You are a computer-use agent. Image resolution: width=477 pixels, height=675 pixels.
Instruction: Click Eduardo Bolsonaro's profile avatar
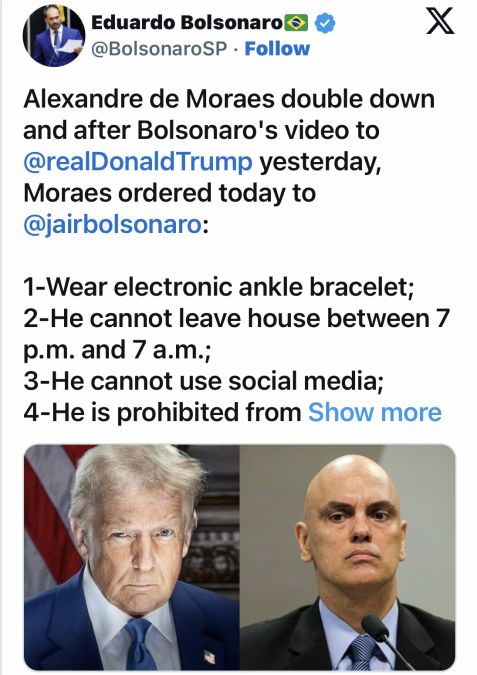pos(54,36)
